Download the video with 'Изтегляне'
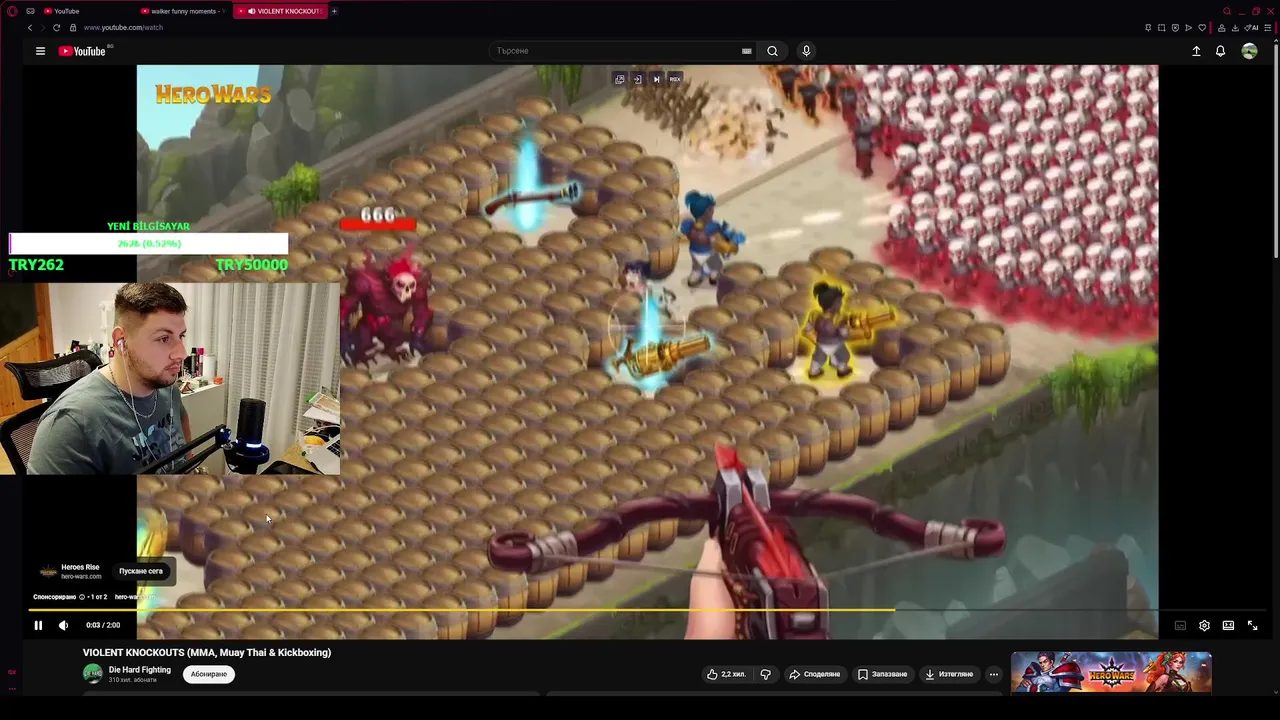This screenshot has width=1280, height=720. click(x=948, y=674)
